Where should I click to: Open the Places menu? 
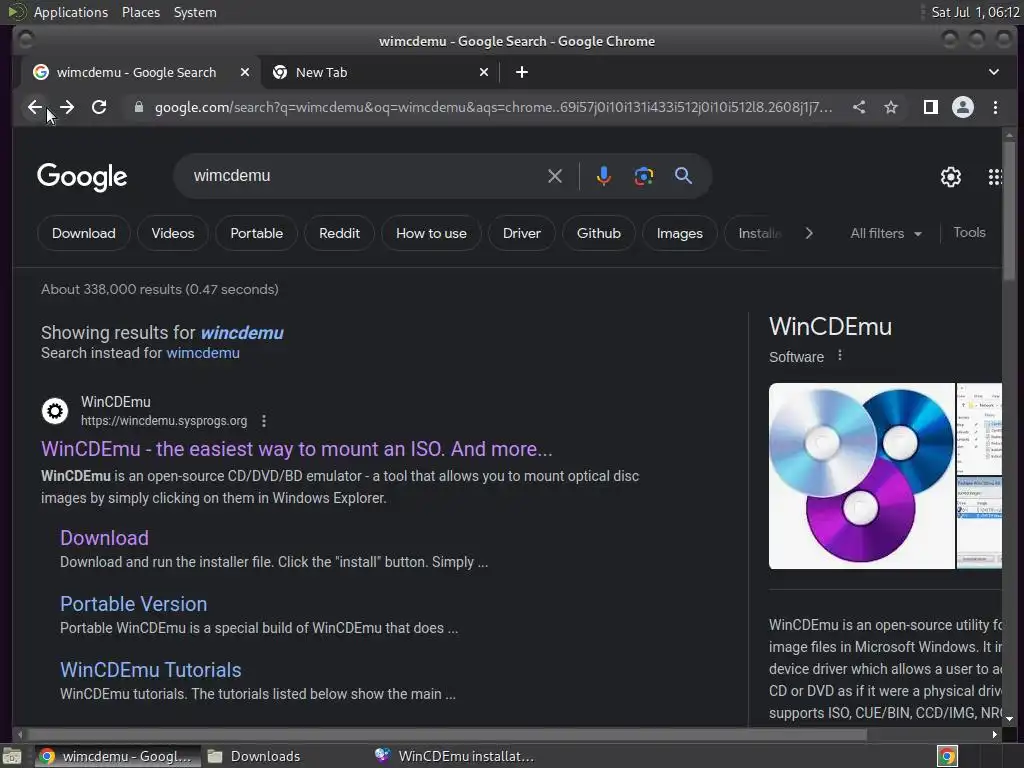(x=141, y=12)
